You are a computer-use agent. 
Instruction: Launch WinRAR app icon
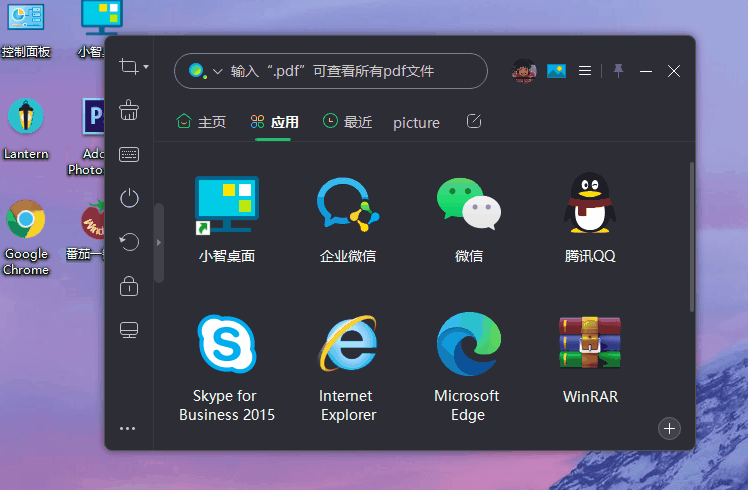tap(590, 343)
